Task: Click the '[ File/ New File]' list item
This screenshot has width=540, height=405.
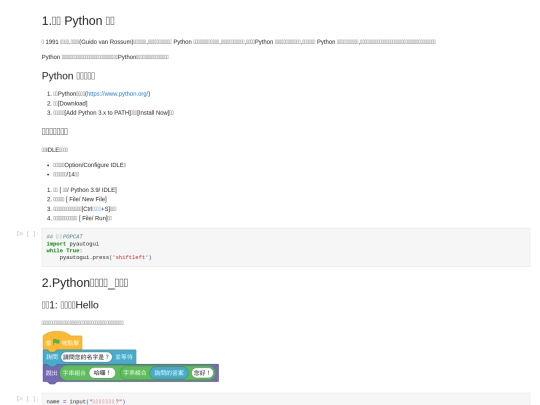Action: (x=80, y=199)
